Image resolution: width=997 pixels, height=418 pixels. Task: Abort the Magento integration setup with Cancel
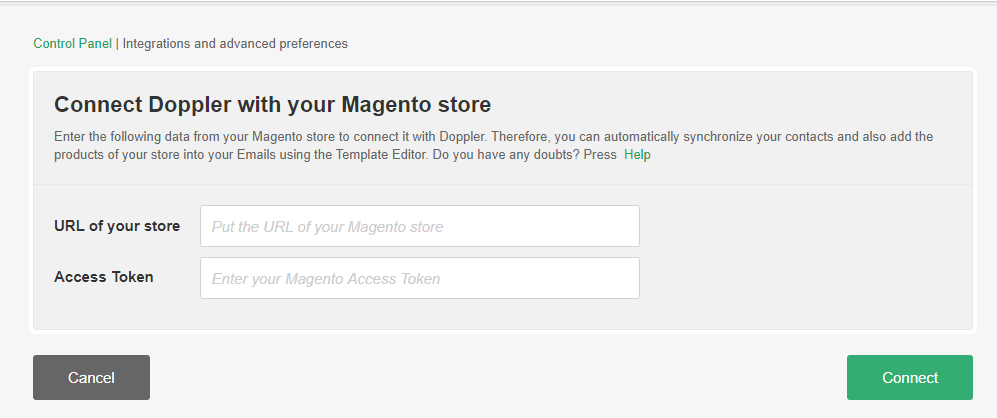tap(92, 377)
